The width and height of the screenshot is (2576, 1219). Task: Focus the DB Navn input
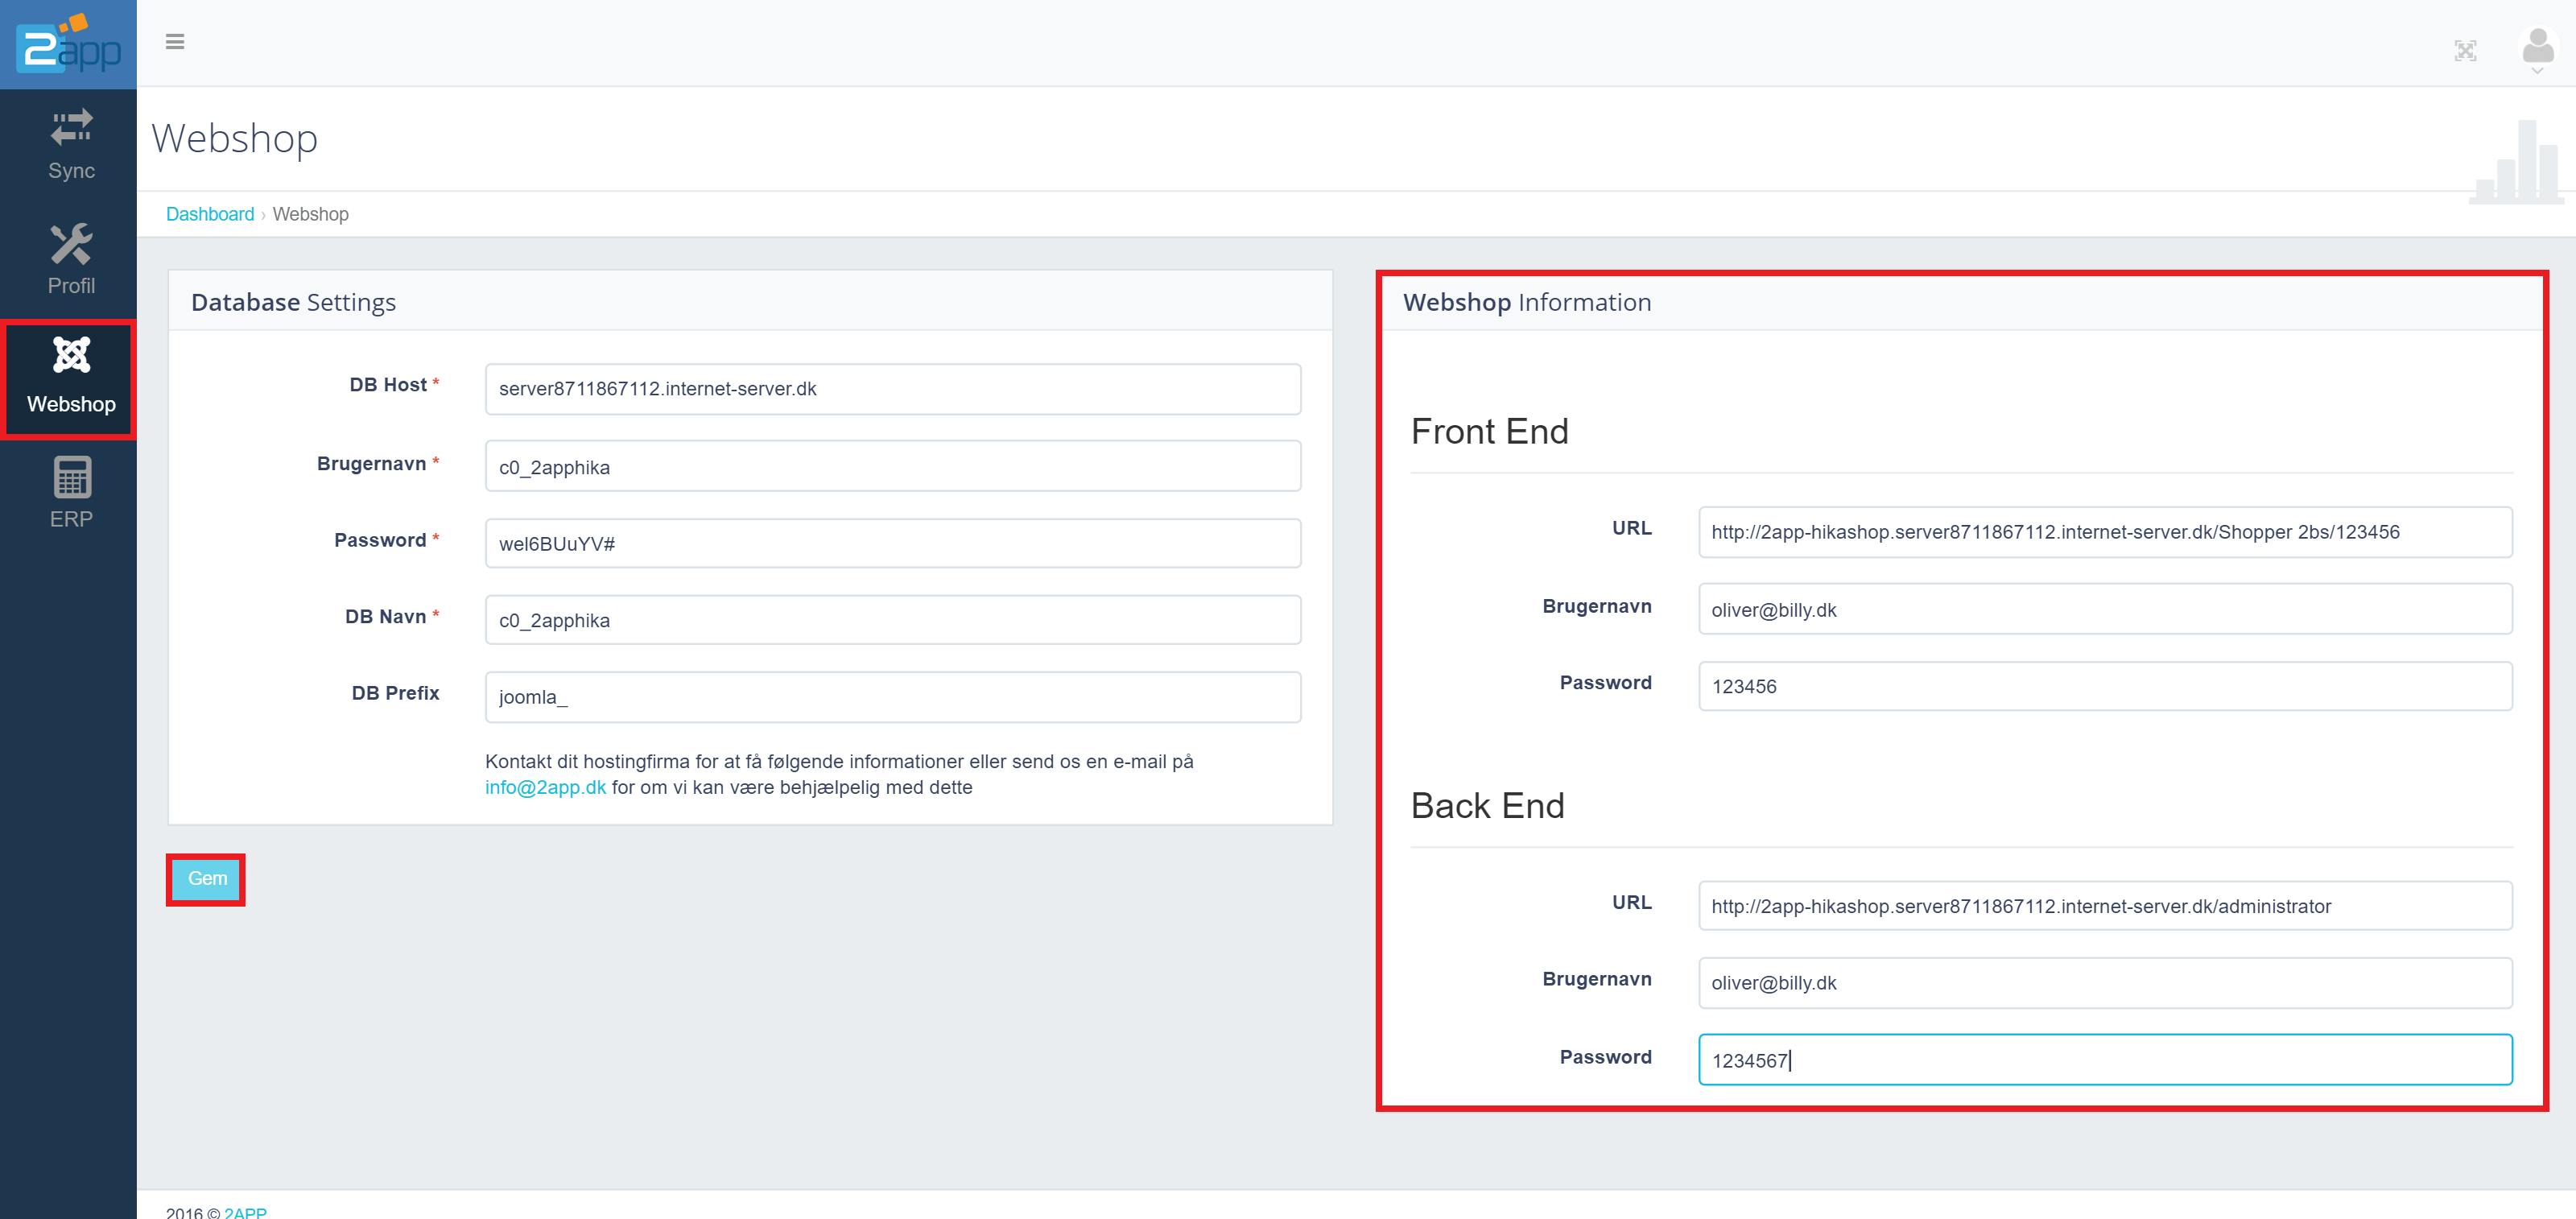893,620
